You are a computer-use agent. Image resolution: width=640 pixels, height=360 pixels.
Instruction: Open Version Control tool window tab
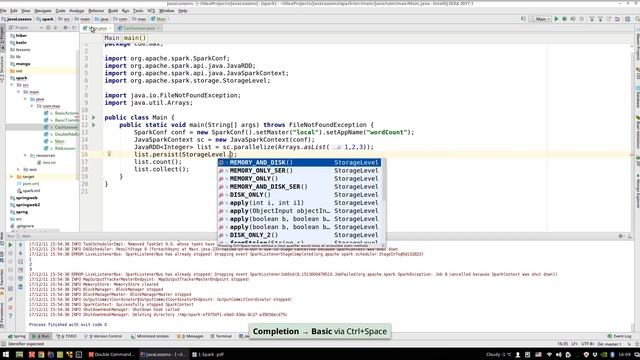103,336
